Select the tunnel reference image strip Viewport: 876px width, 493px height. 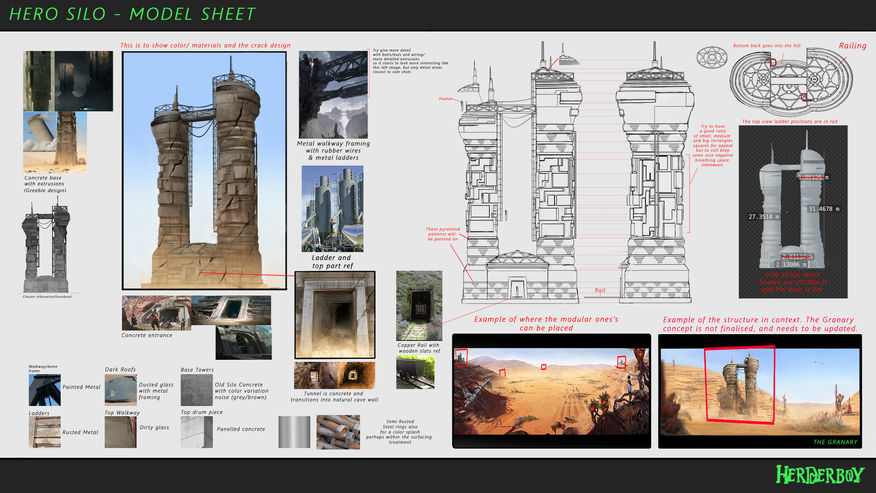point(334,375)
